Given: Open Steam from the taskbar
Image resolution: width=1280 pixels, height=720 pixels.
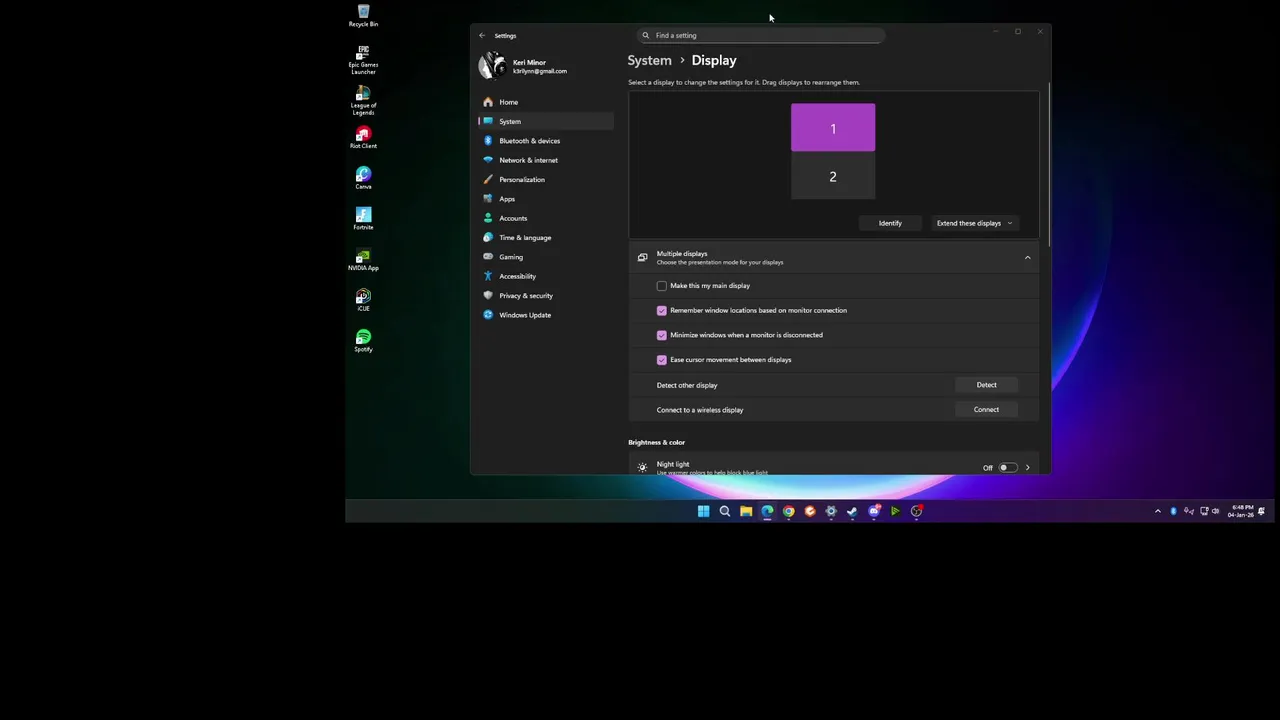Looking at the screenshot, I should tap(852, 511).
